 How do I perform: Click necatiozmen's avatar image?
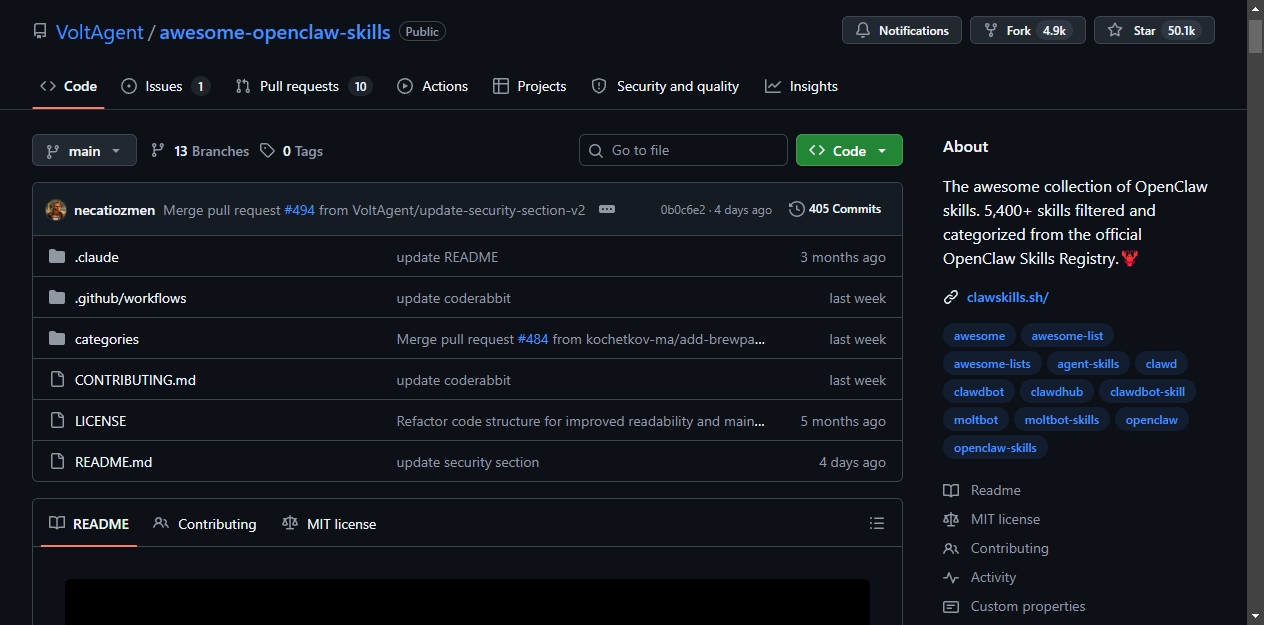pyautogui.click(x=56, y=210)
